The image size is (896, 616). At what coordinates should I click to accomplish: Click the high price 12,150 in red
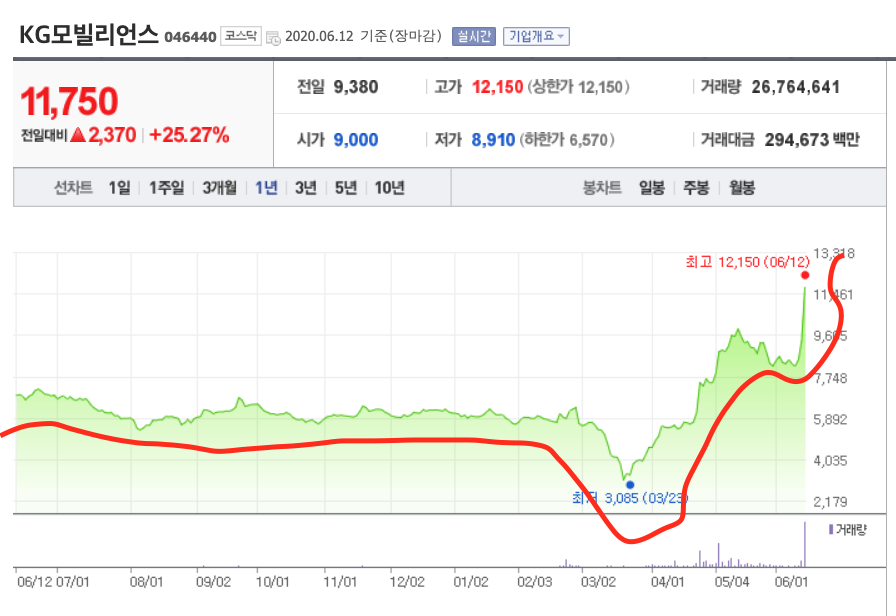click(497, 87)
